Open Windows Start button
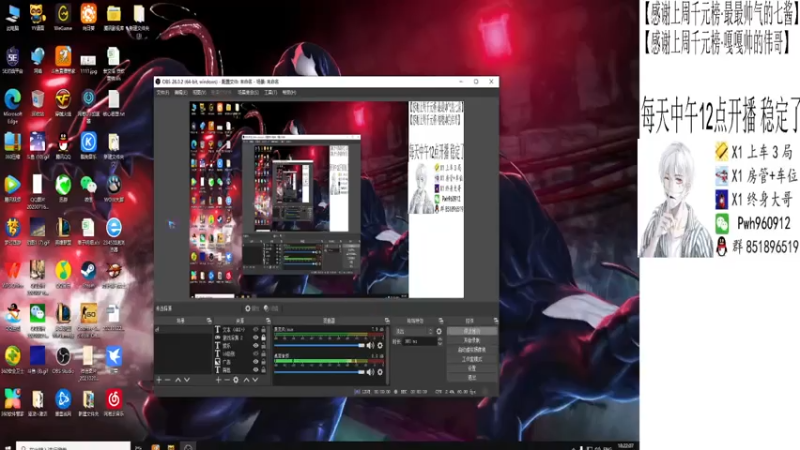 7,447
